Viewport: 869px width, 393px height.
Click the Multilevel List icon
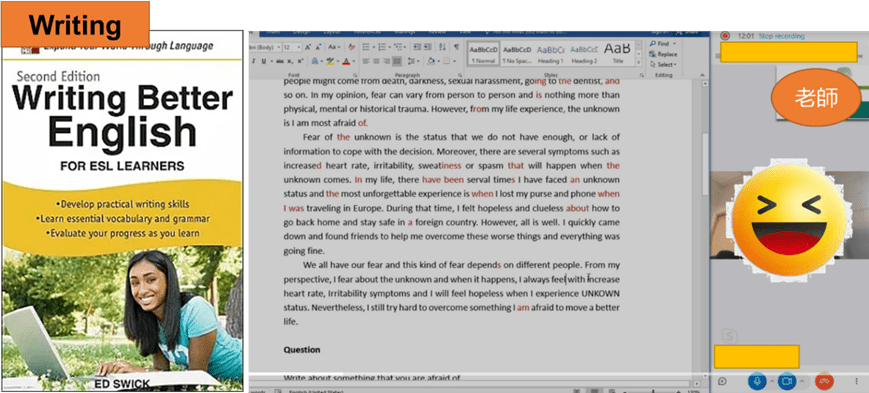[397, 47]
